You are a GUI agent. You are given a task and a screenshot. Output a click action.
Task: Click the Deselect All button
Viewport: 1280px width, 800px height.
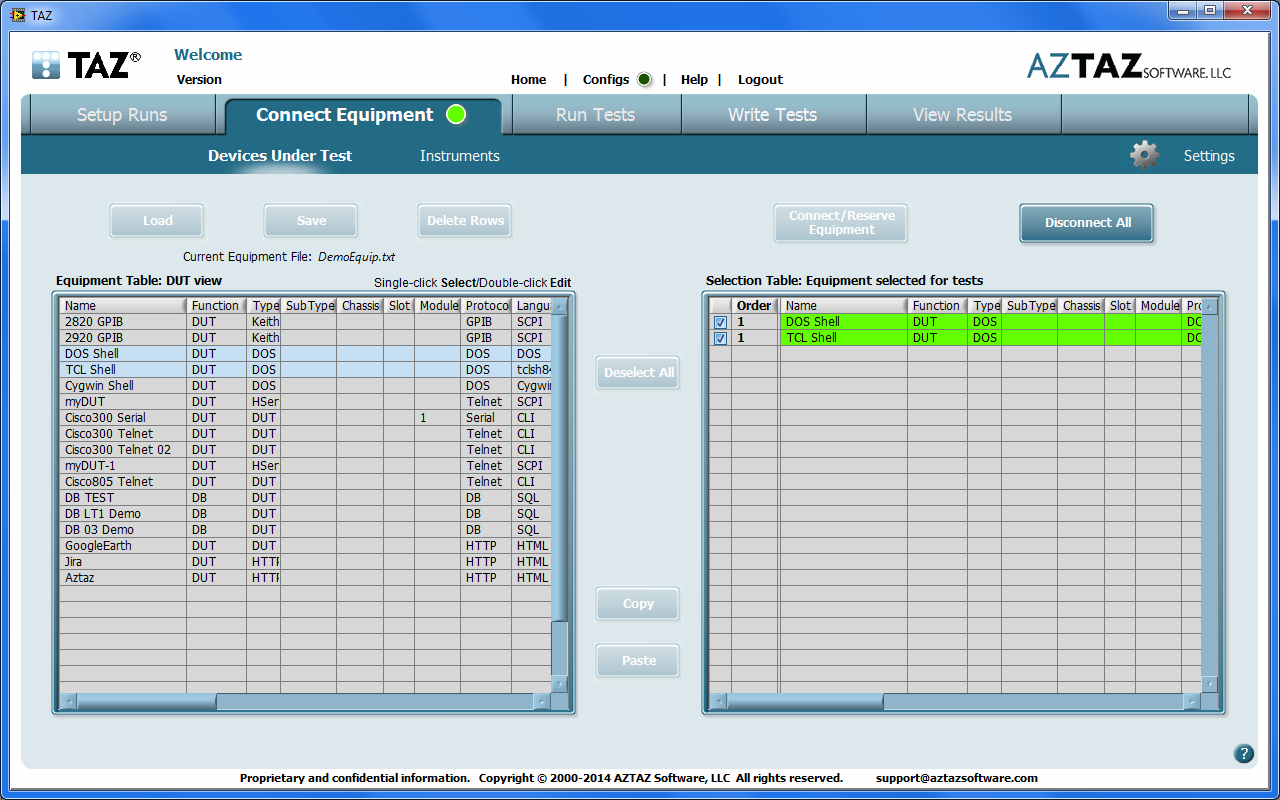pos(638,373)
